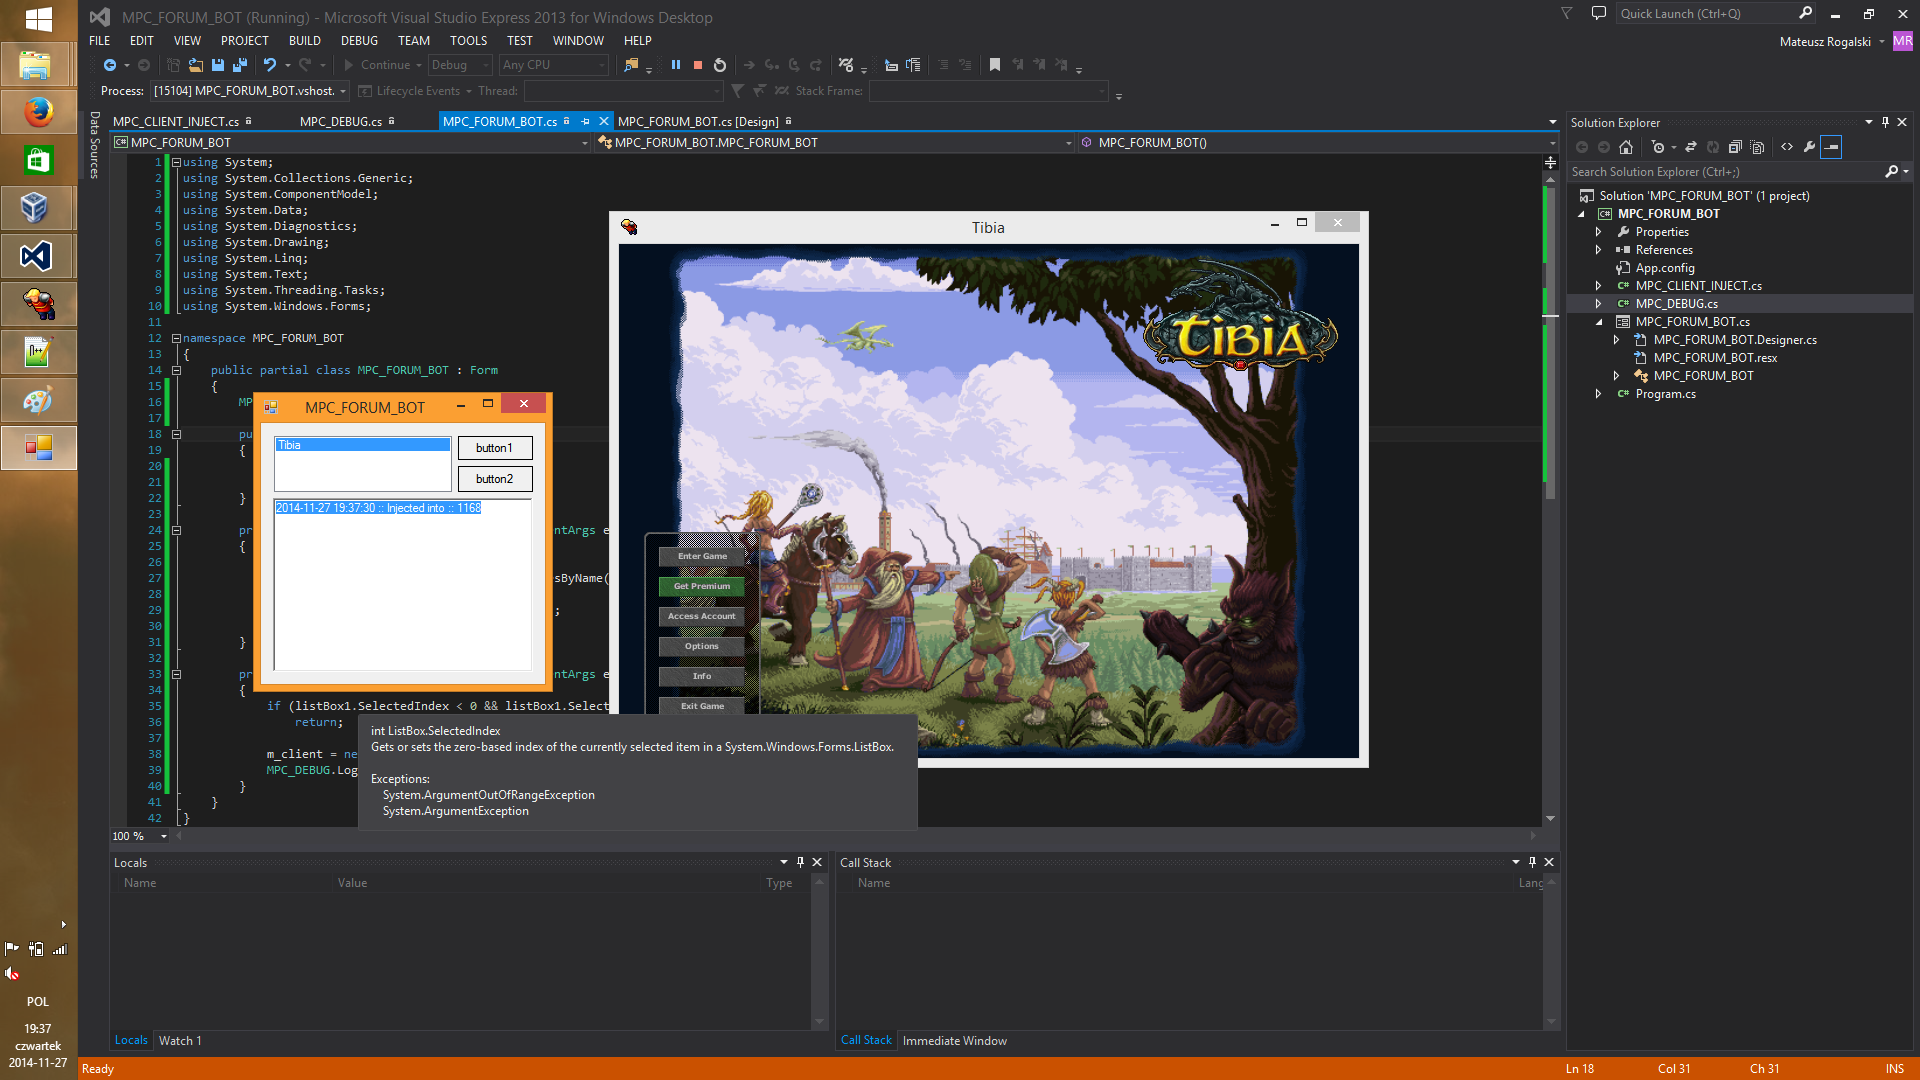Open the MPC_FORUM_BOT() member dropdown

pos(1316,143)
